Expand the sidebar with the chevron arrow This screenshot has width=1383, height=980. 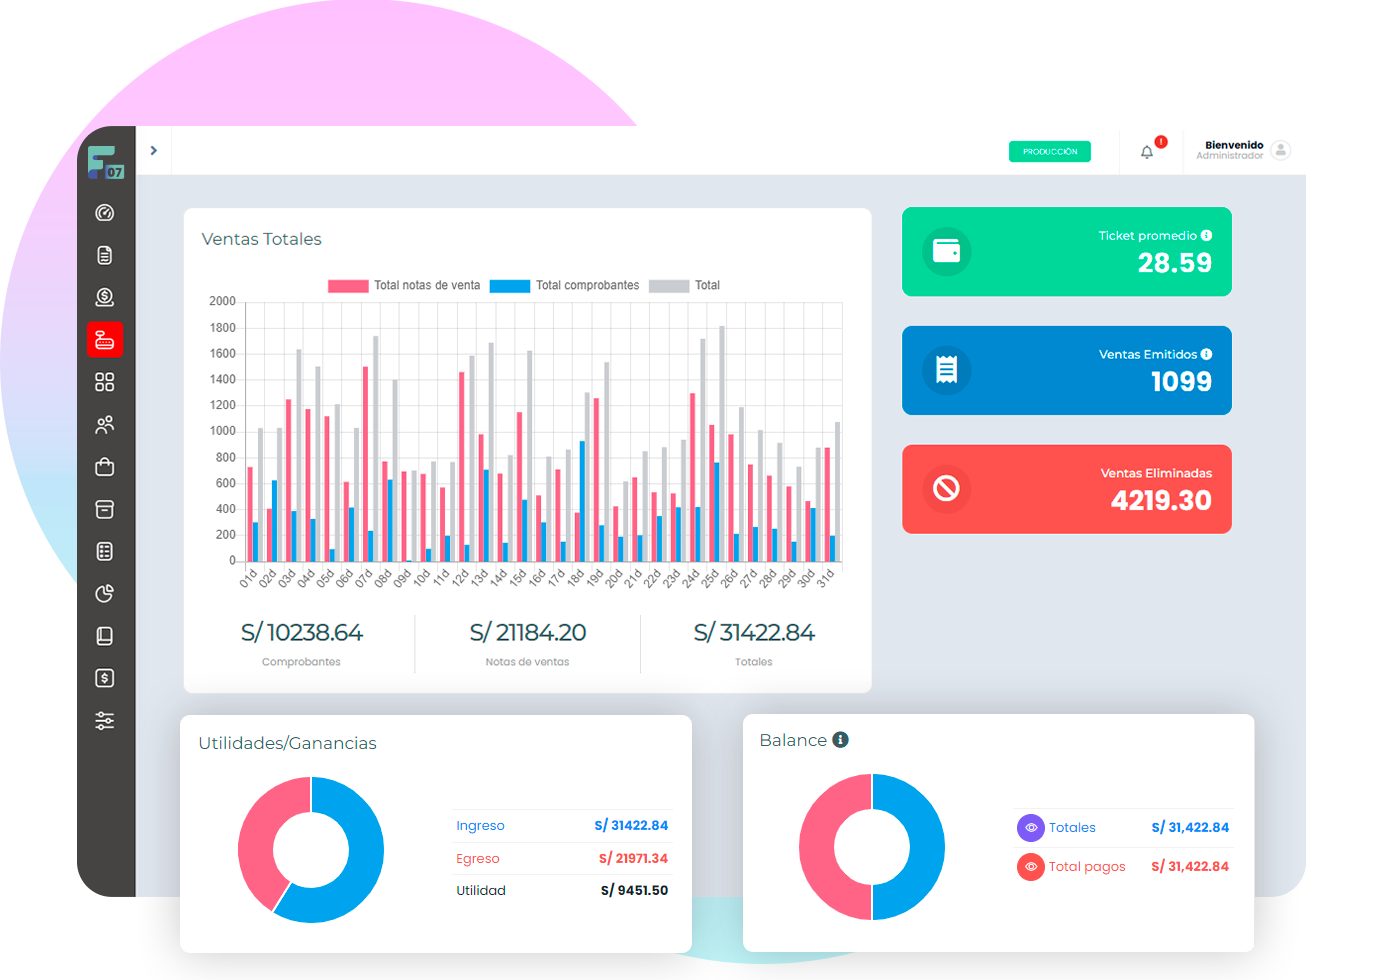pos(154,151)
